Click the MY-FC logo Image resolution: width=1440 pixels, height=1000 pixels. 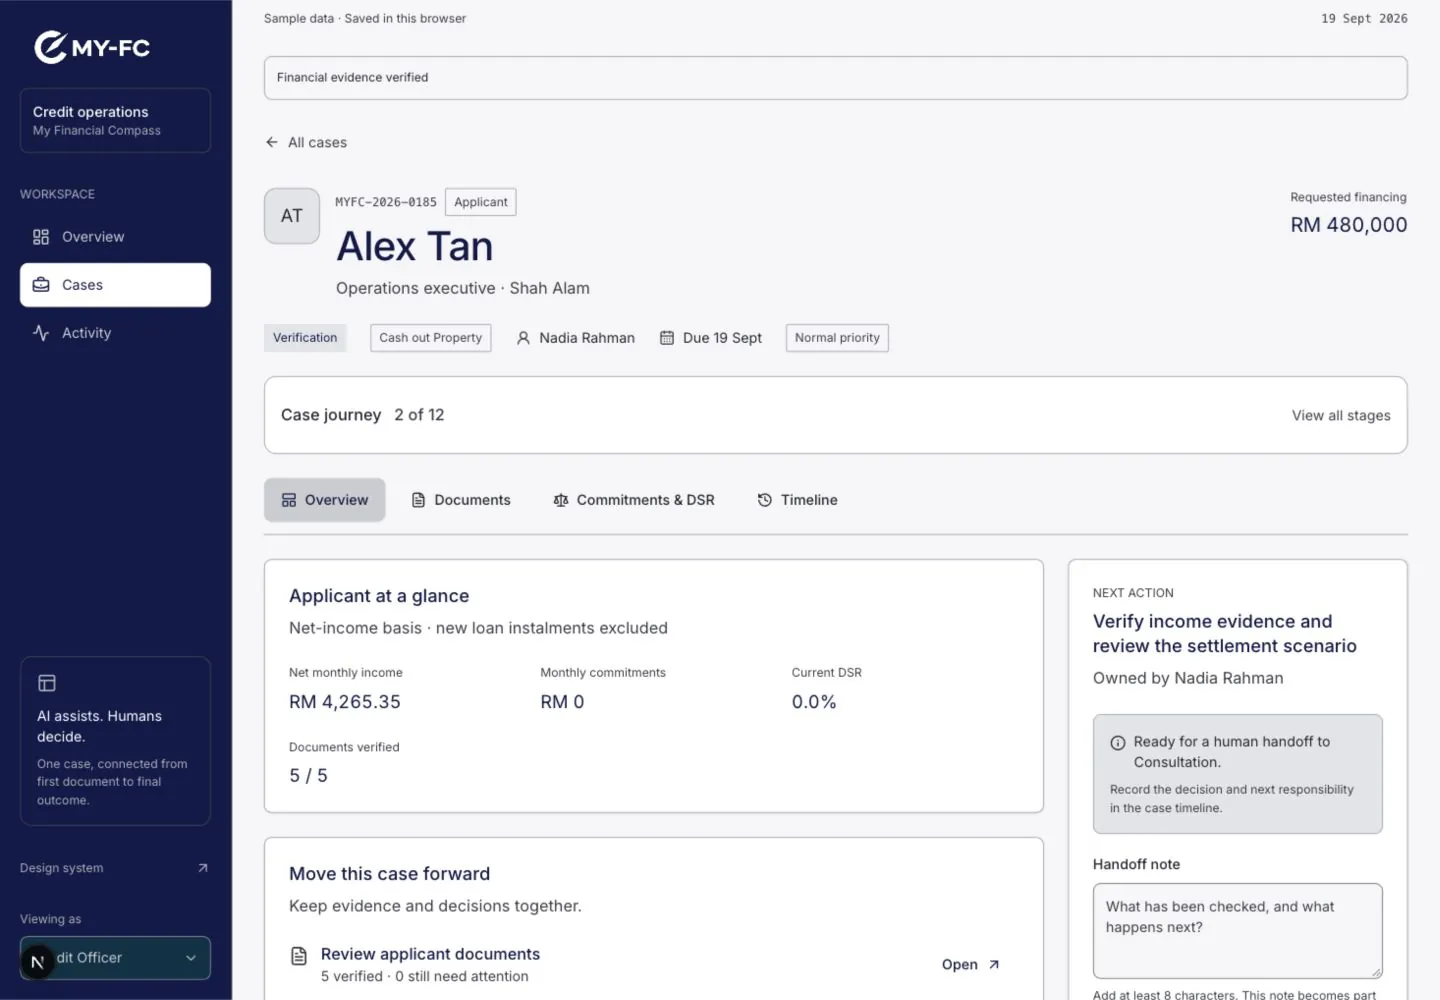[x=92, y=47]
